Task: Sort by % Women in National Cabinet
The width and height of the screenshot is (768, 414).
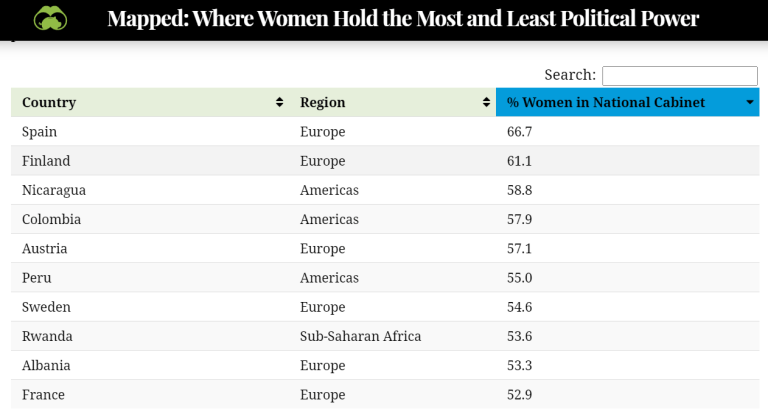Action: tap(605, 102)
